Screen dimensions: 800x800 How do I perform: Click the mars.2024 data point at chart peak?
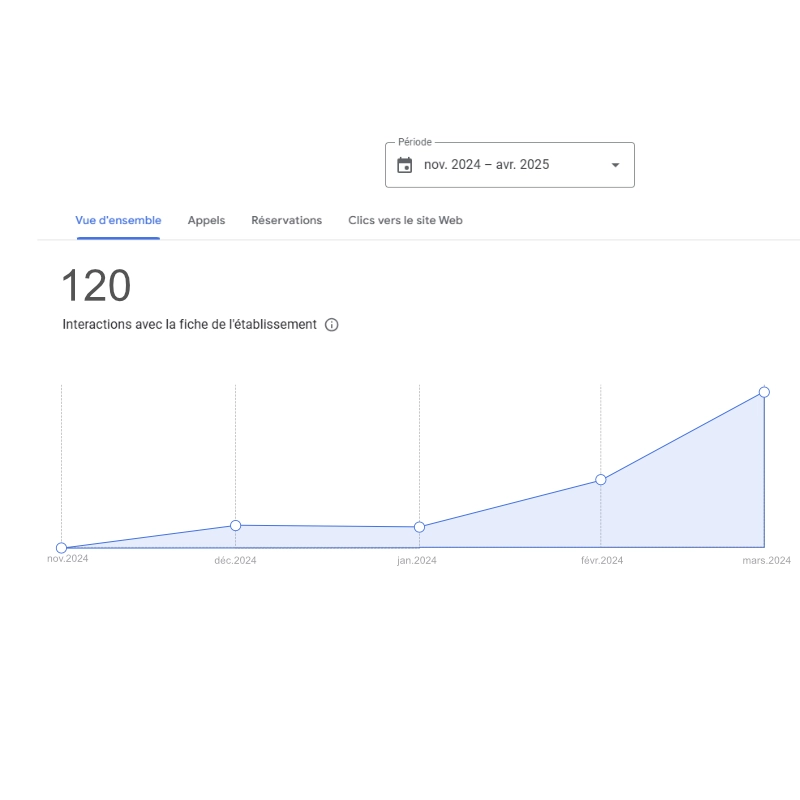pyautogui.click(x=764, y=392)
